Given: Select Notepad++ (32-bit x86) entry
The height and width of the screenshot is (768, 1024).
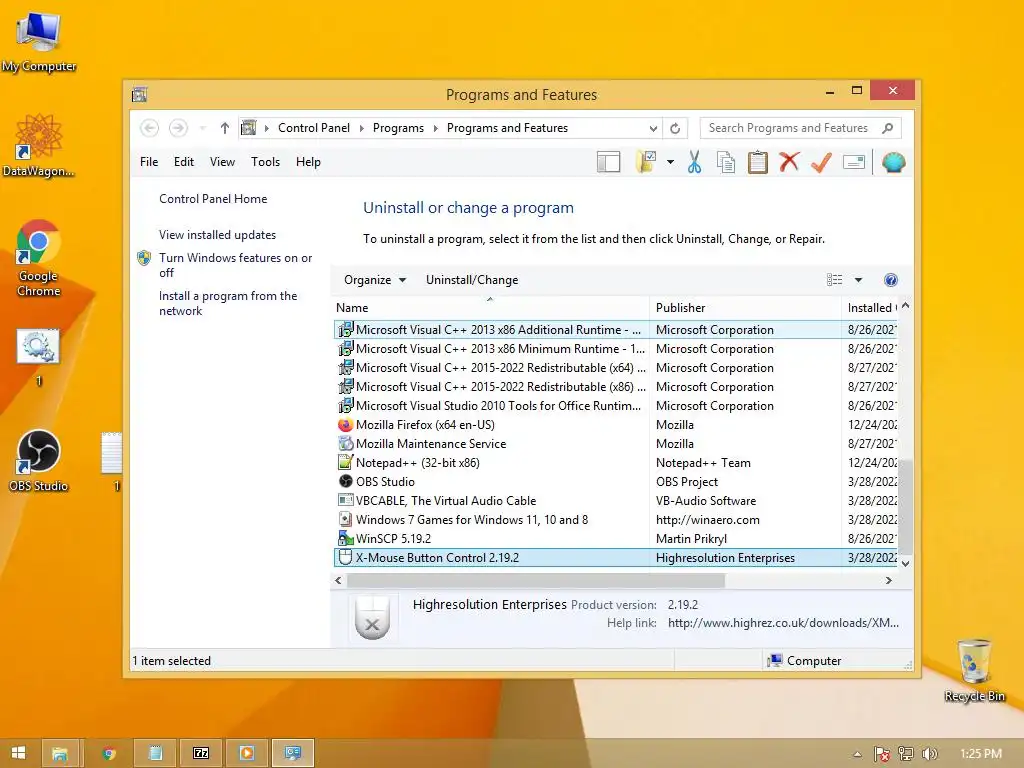Looking at the screenshot, I should click(x=616, y=462).
